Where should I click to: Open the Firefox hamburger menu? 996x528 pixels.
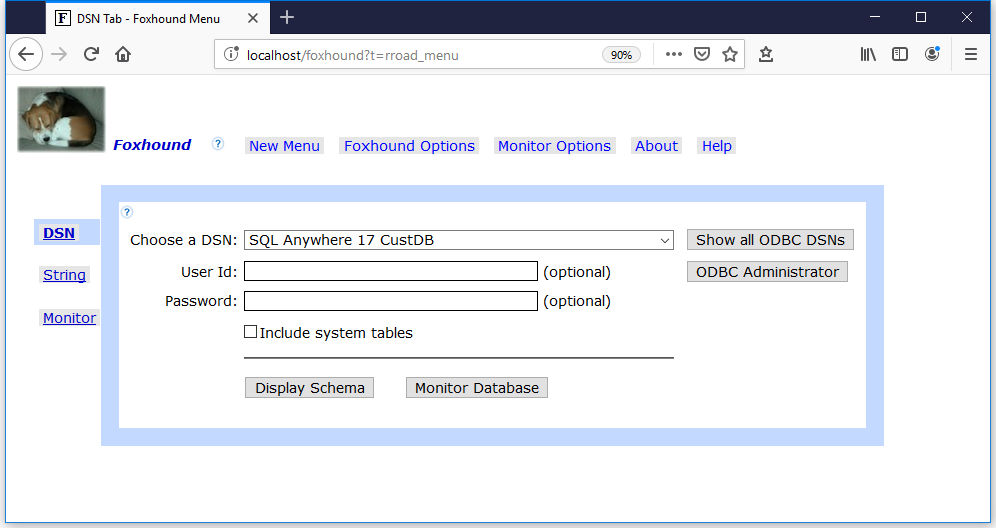pos(970,55)
